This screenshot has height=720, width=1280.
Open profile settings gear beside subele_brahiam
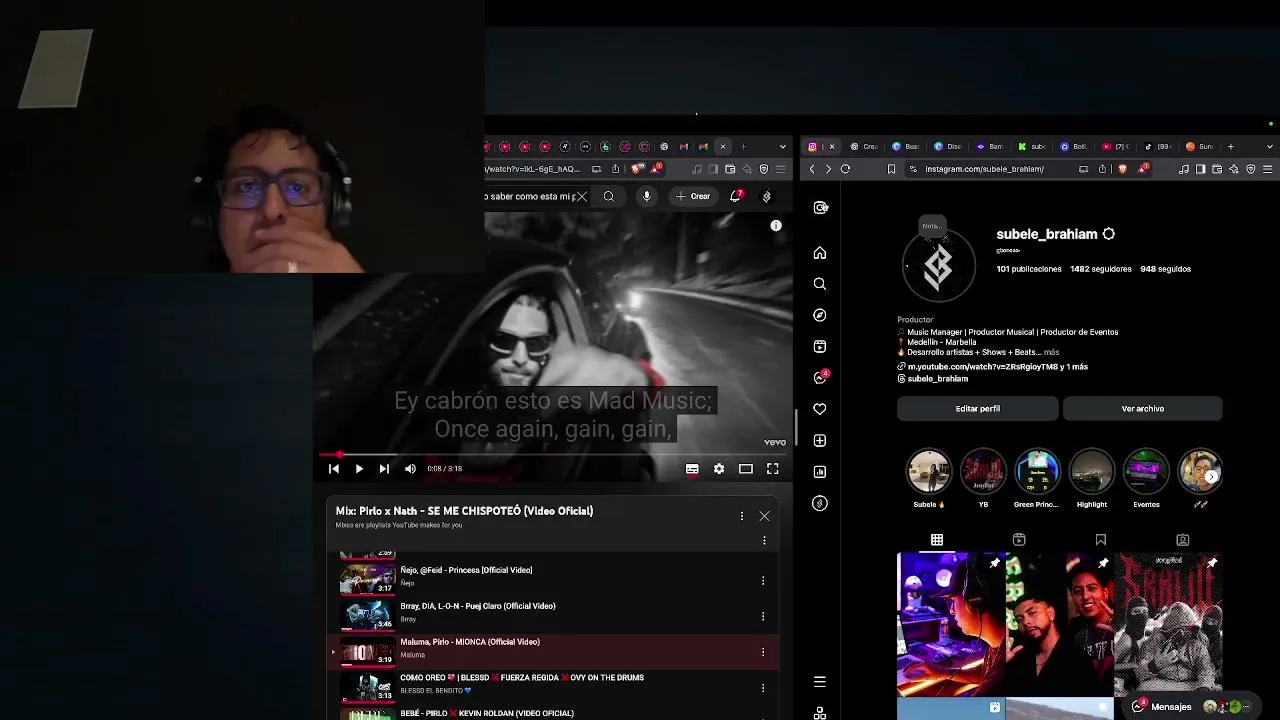(1108, 234)
